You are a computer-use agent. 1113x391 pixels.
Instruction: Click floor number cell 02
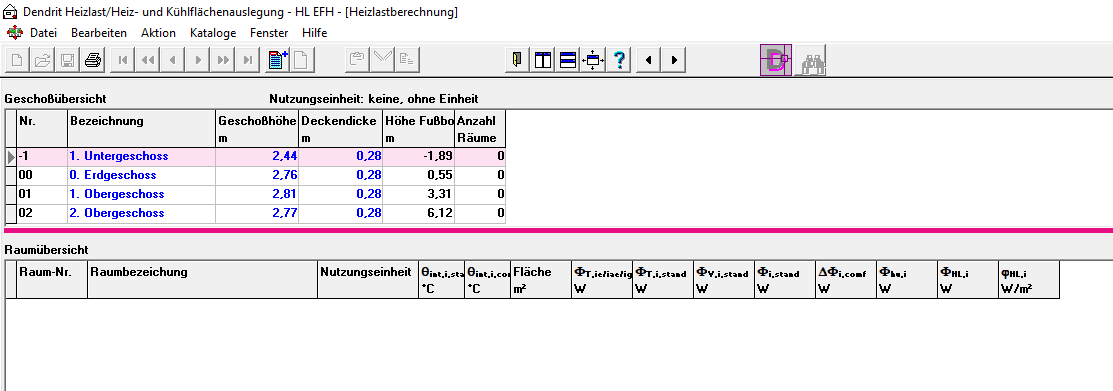[x=42, y=214]
